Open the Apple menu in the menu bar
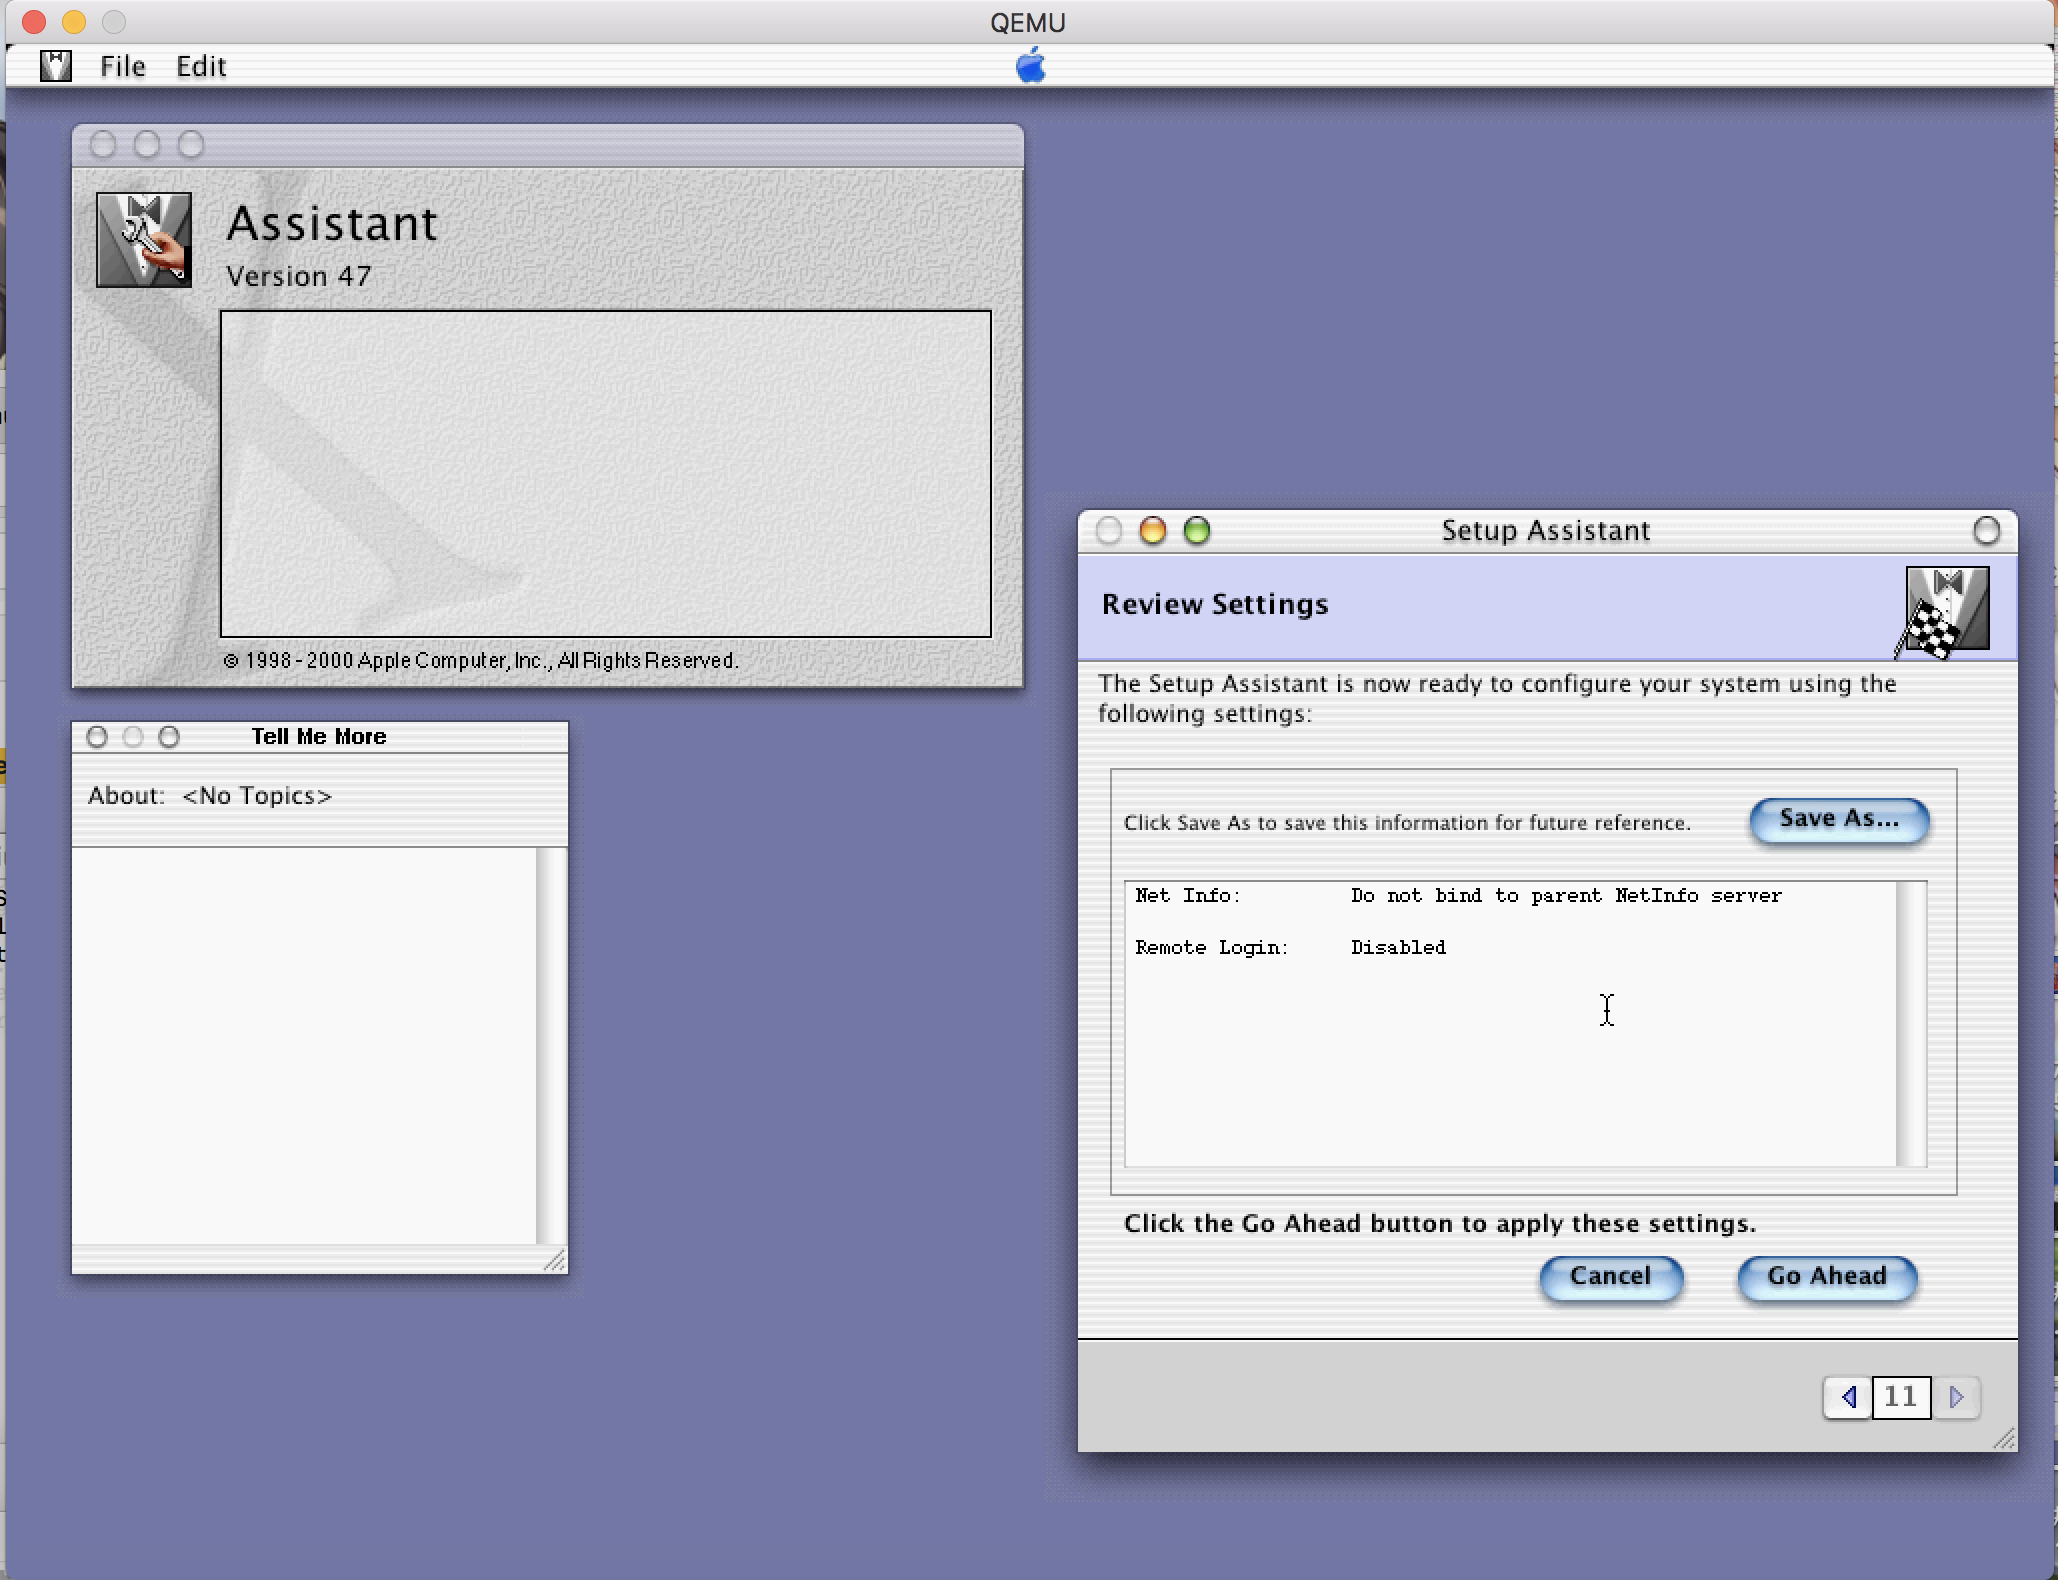The image size is (2058, 1580). pyautogui.click(x=1032, y=66)
